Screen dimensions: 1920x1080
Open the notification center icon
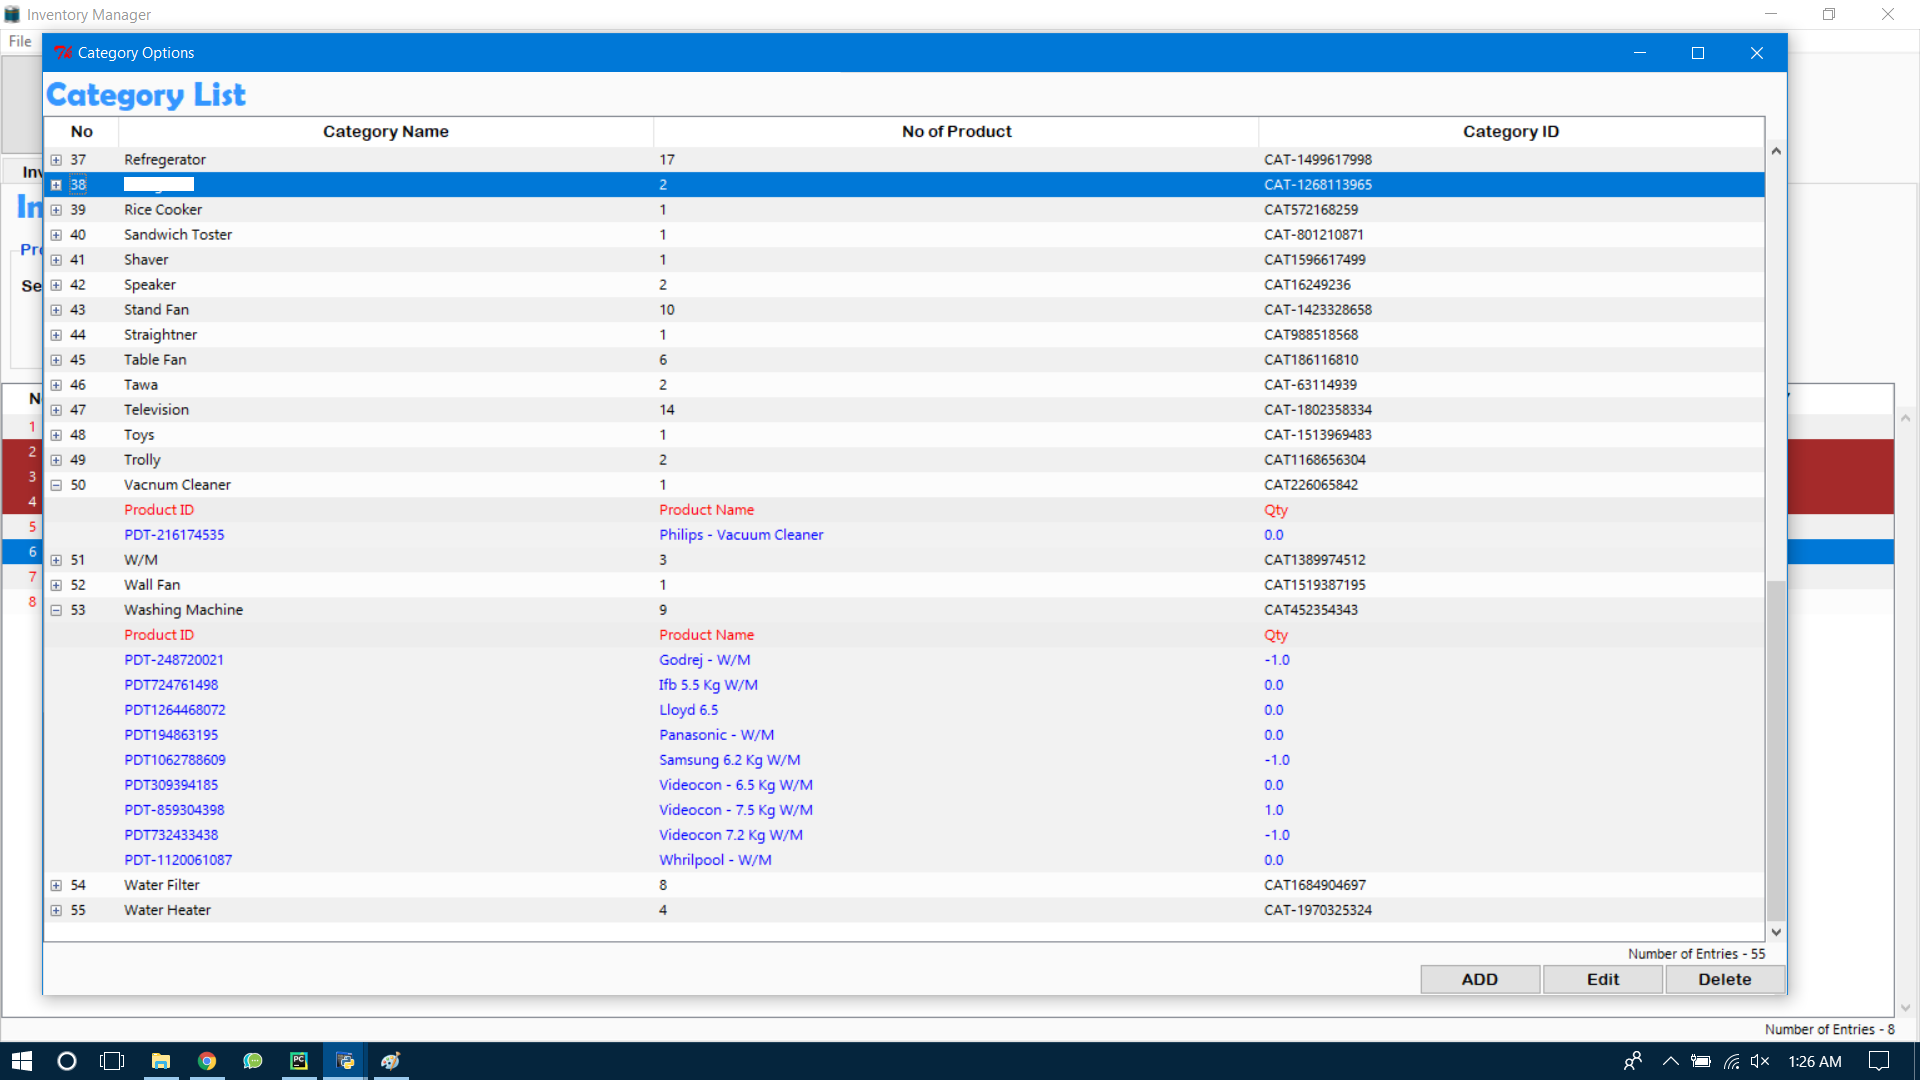click(1879, 1061)
